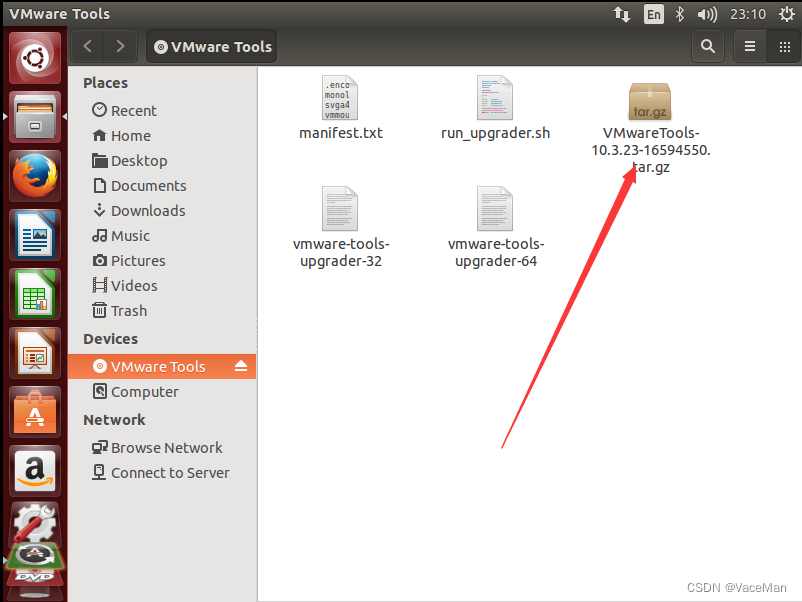The width and height of the screenshot is (802, 602).
Task: Switch to grid view with the grid icon
Action: 784,46
